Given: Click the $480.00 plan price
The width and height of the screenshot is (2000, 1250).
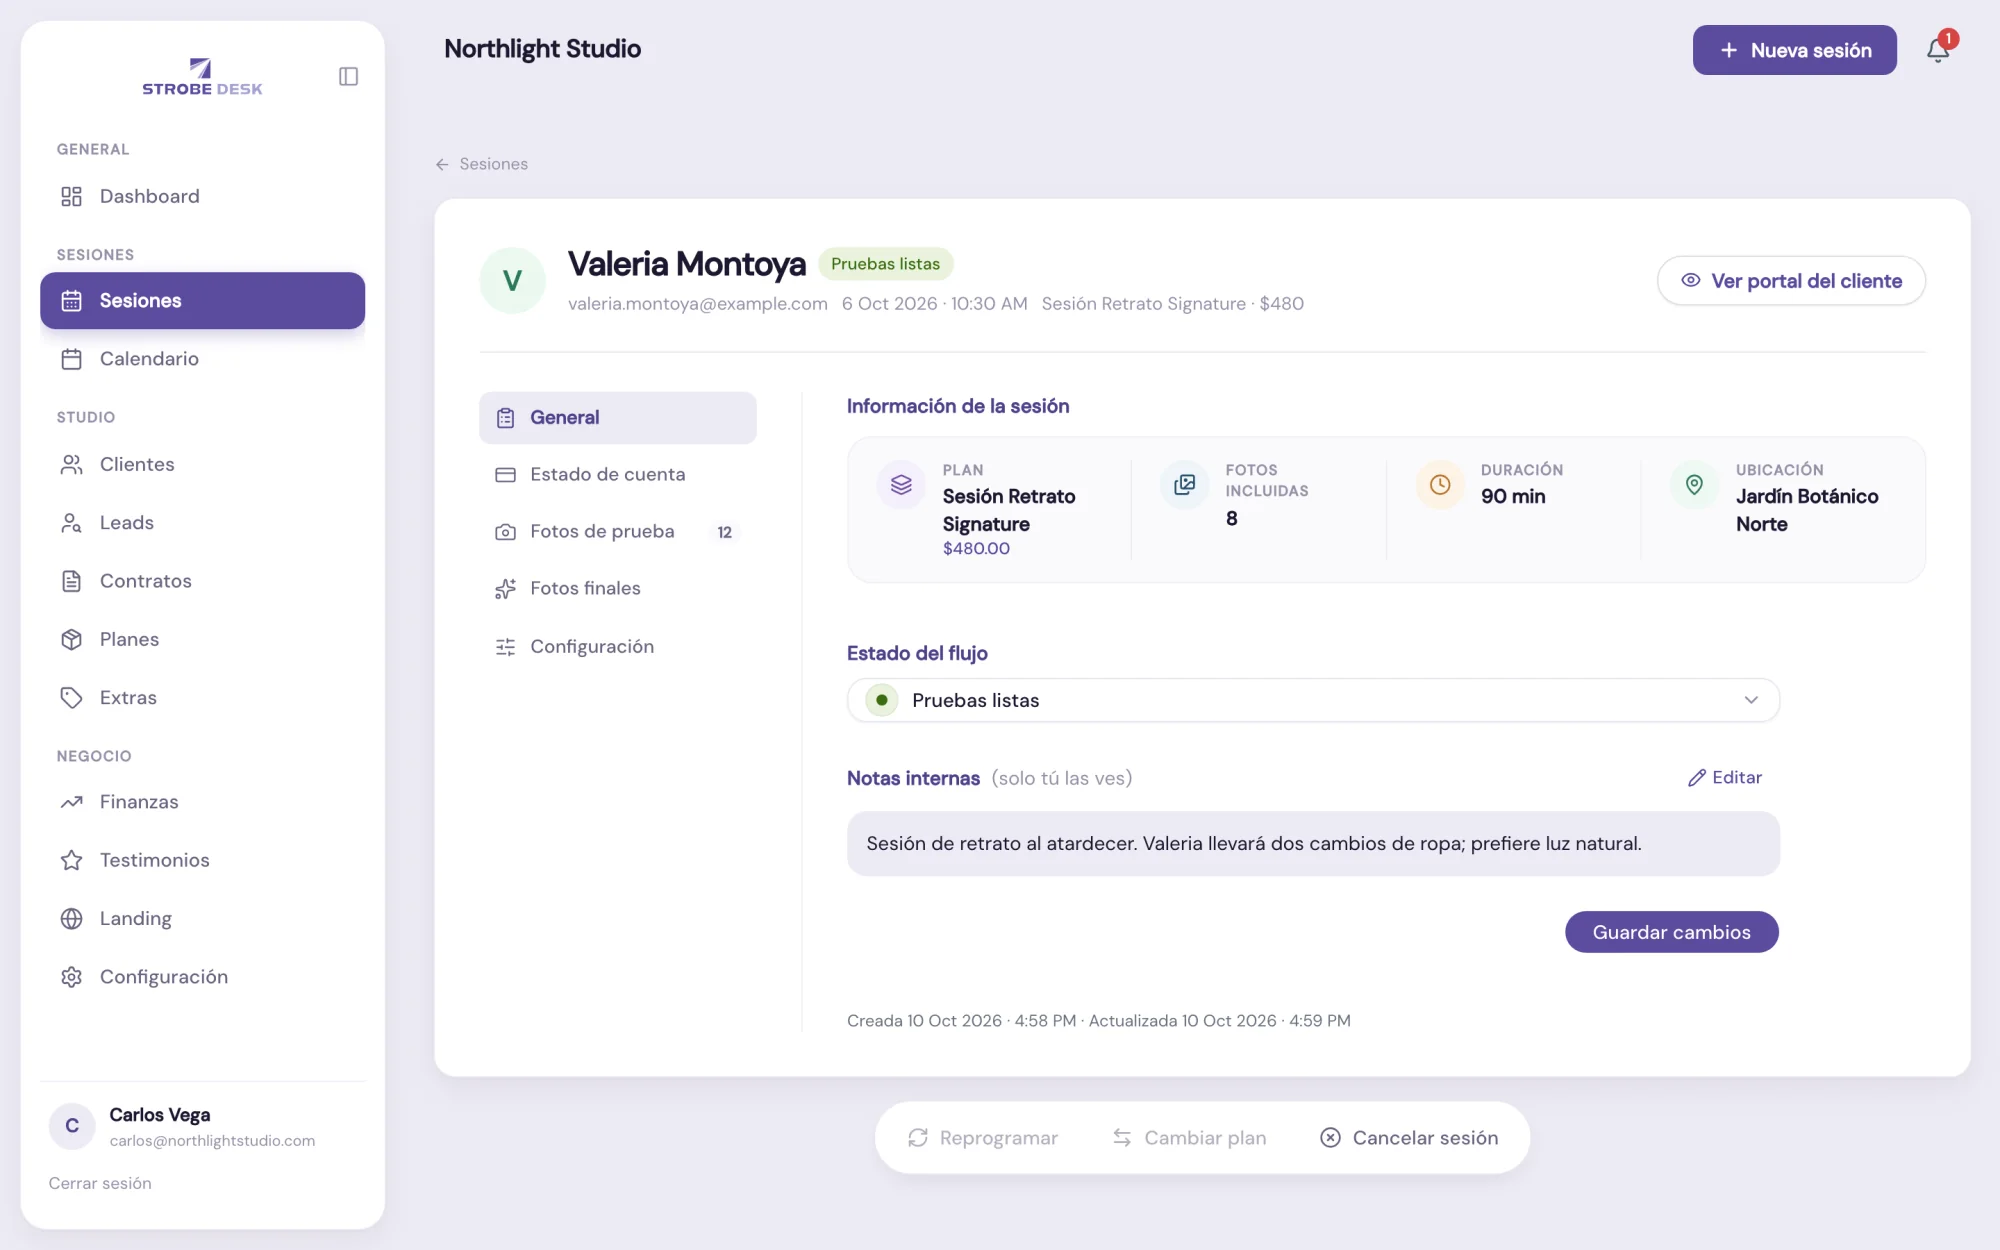Looking at the screenshot, I should (x=976, y=549).
